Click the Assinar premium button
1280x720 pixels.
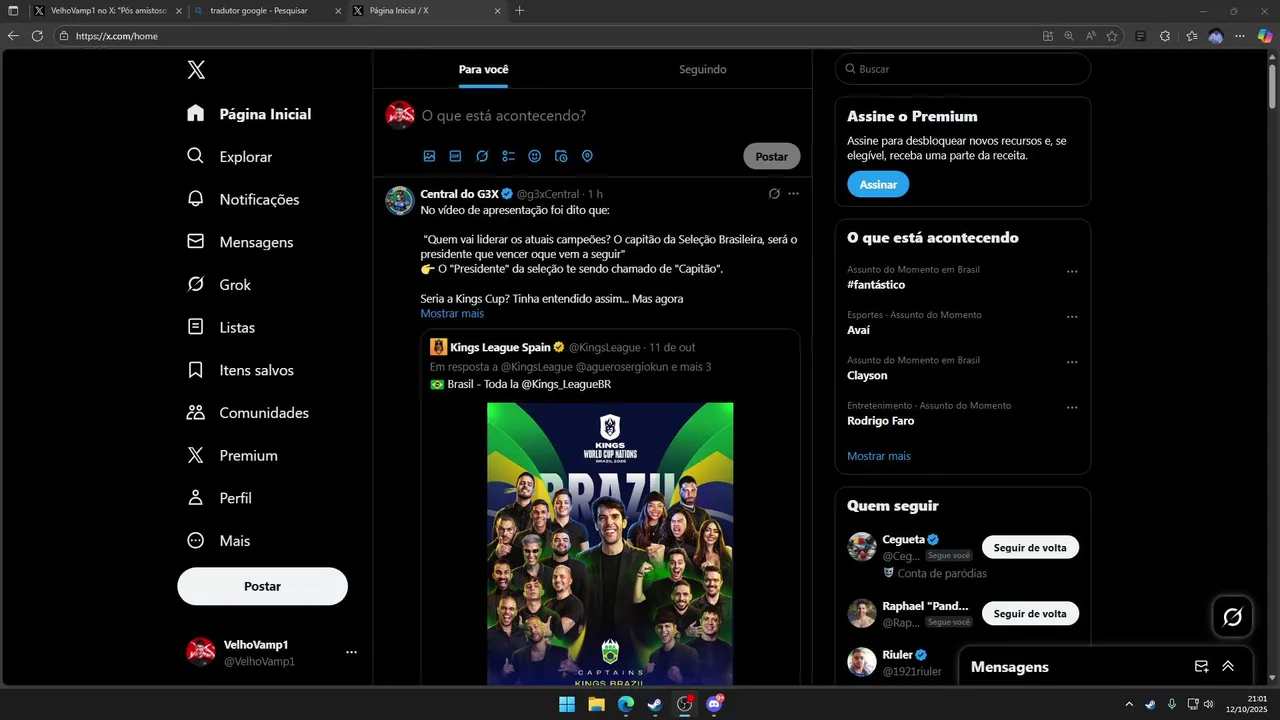[x=878, y=184]
